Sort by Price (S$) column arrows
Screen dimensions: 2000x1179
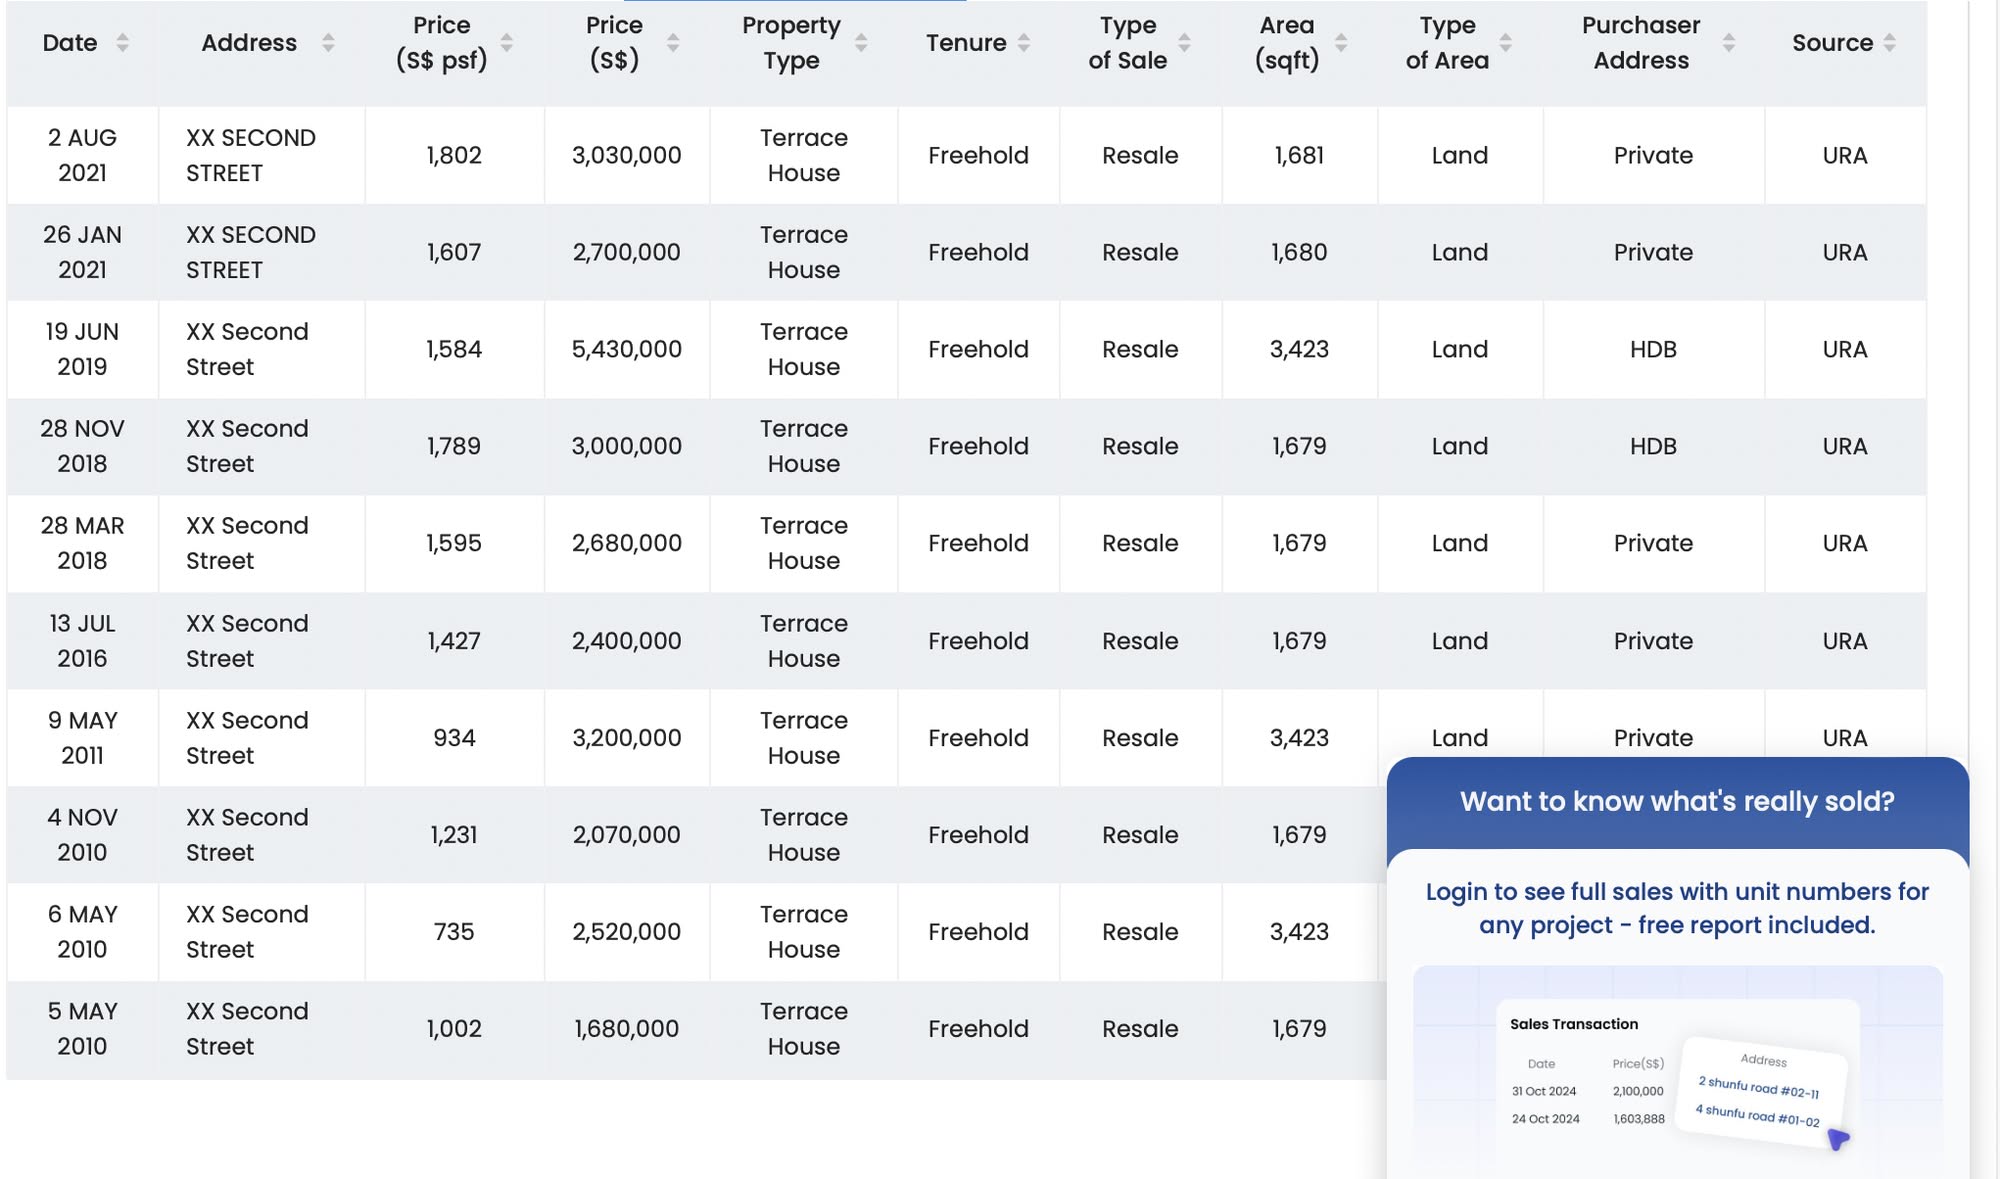[x=673, y=43]
